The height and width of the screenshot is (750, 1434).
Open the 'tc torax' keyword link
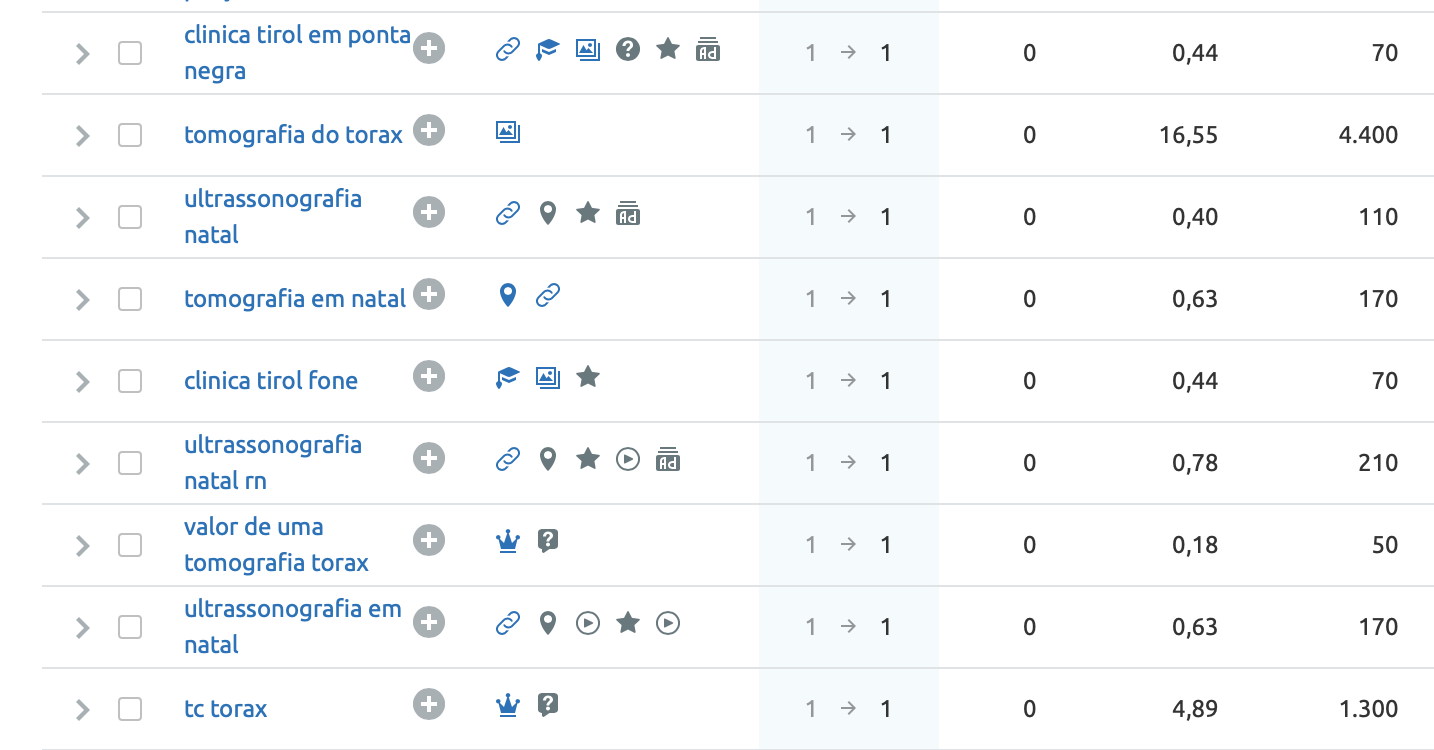point(226,709)
